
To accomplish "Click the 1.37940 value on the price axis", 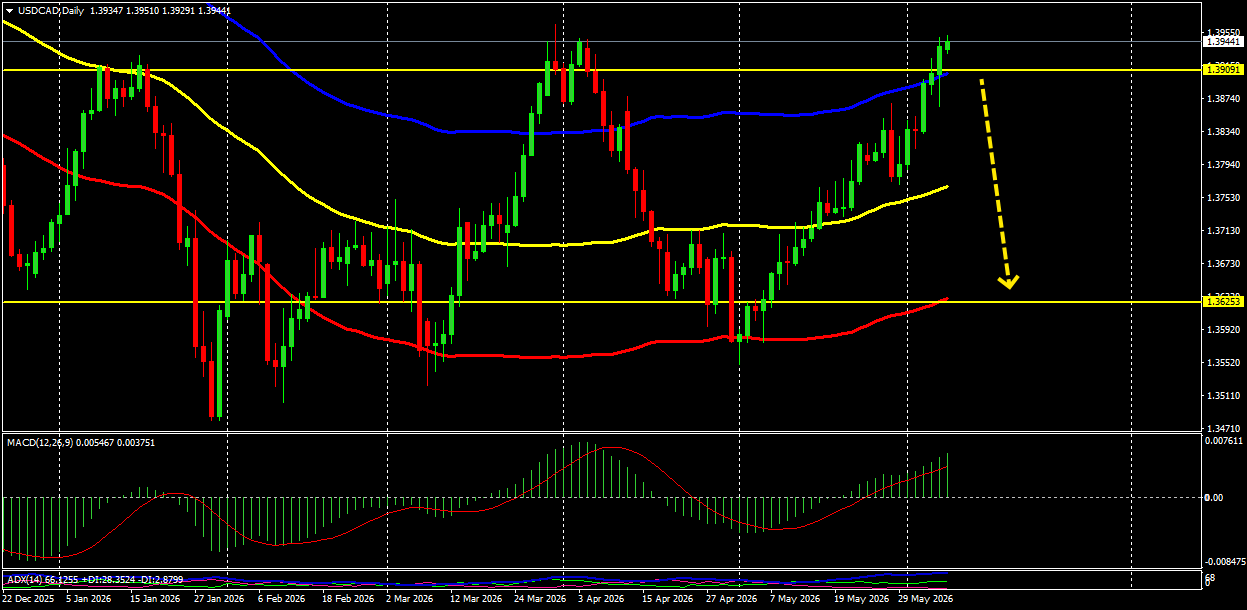I will [1223, 165].
